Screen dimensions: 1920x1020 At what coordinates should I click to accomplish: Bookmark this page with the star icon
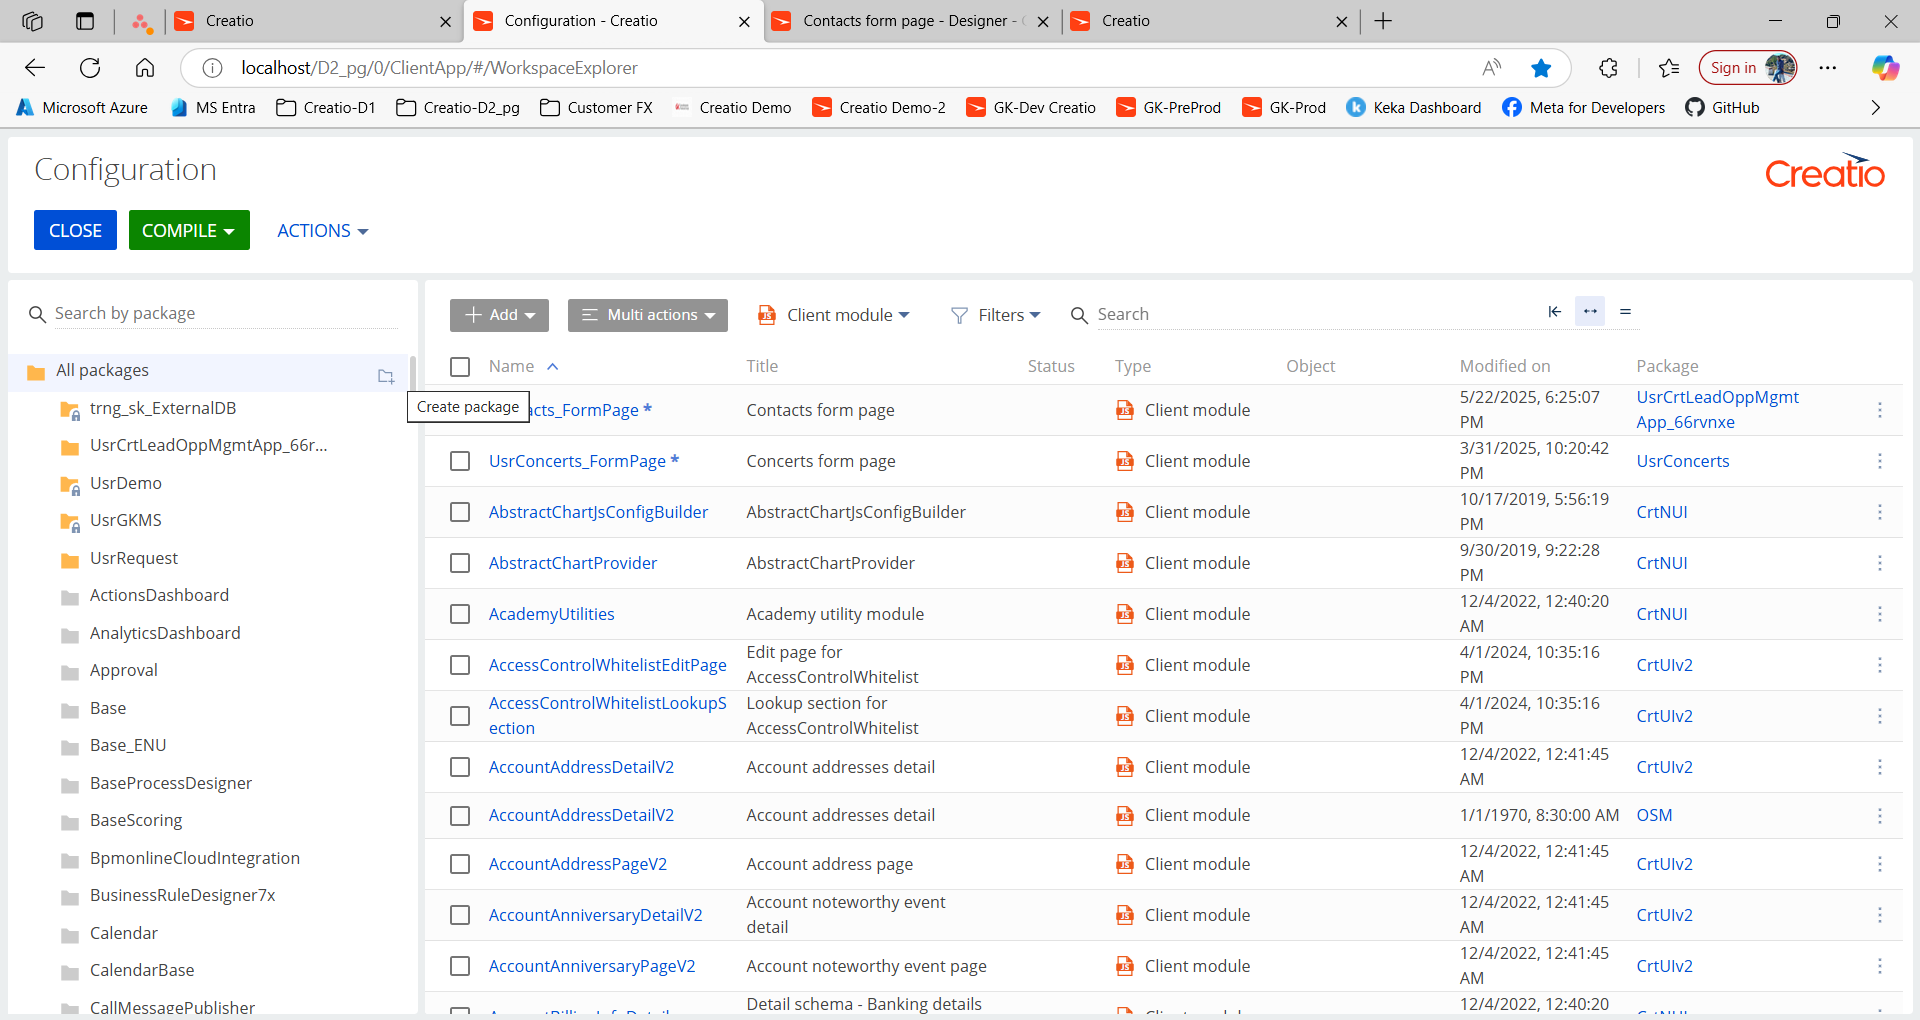pos(1541,68)
